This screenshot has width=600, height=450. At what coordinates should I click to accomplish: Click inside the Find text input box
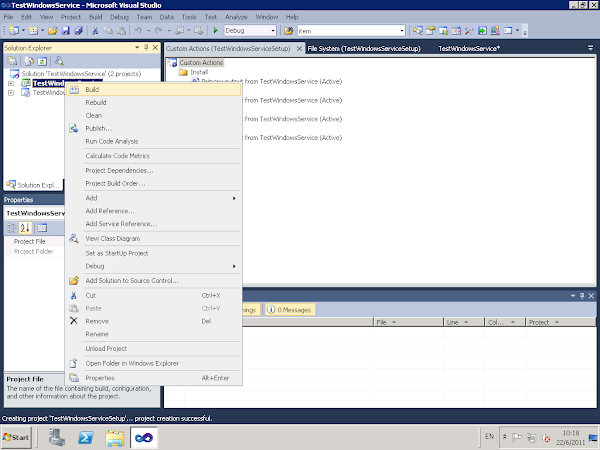pyautogui.click(x=348, y=31)
